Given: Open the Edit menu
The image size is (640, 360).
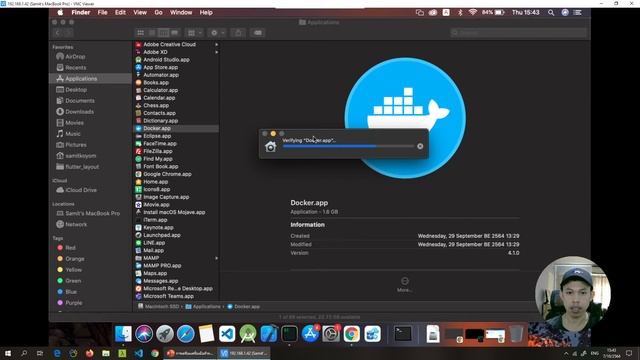Looking at the screenshot, I should tap(120, 12).
